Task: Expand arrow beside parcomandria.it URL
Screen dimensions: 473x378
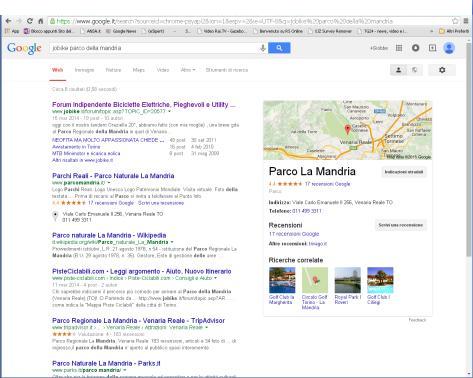Action: [109, 183]
